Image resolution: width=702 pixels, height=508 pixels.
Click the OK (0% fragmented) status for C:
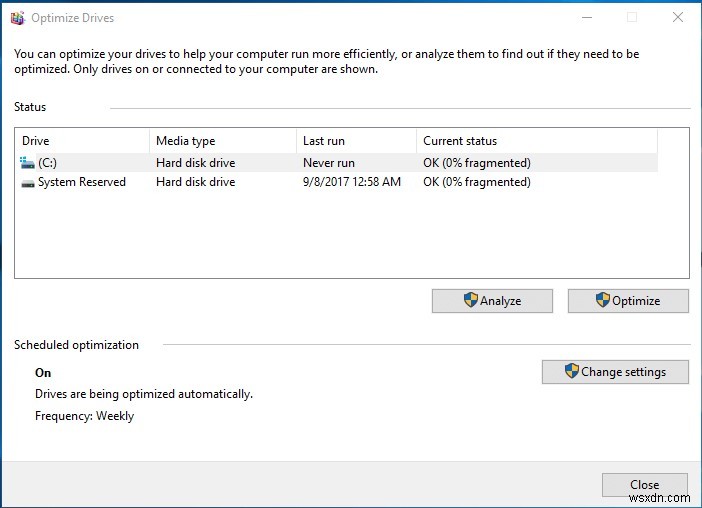pos(477,163)
